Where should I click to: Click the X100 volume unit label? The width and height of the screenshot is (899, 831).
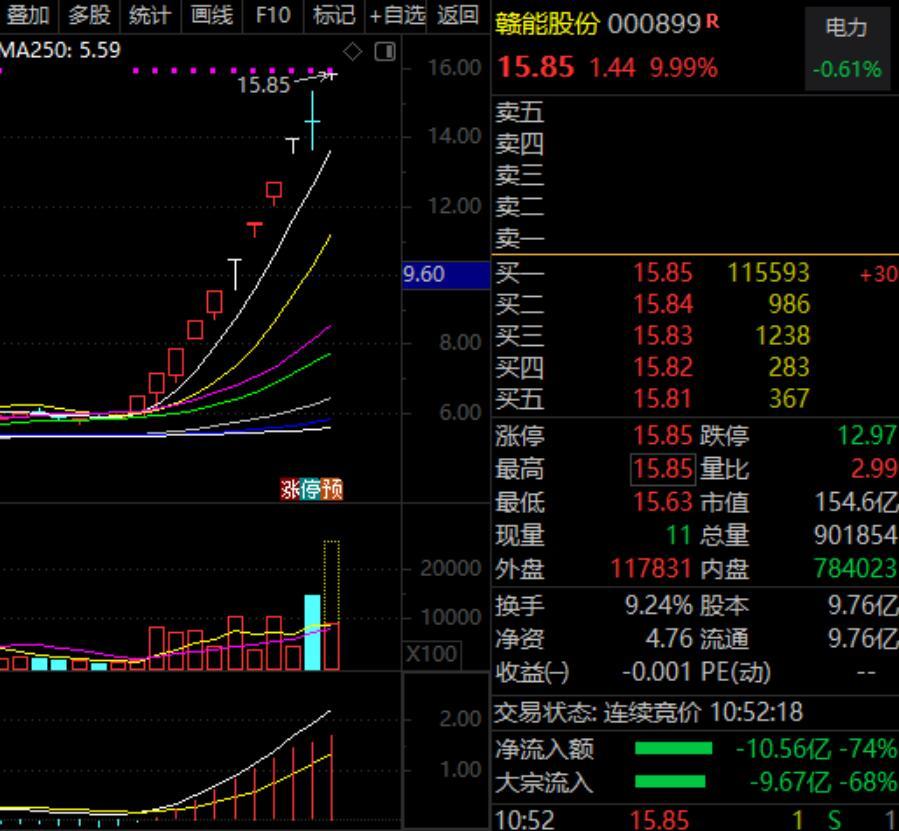tap(431, 654)
